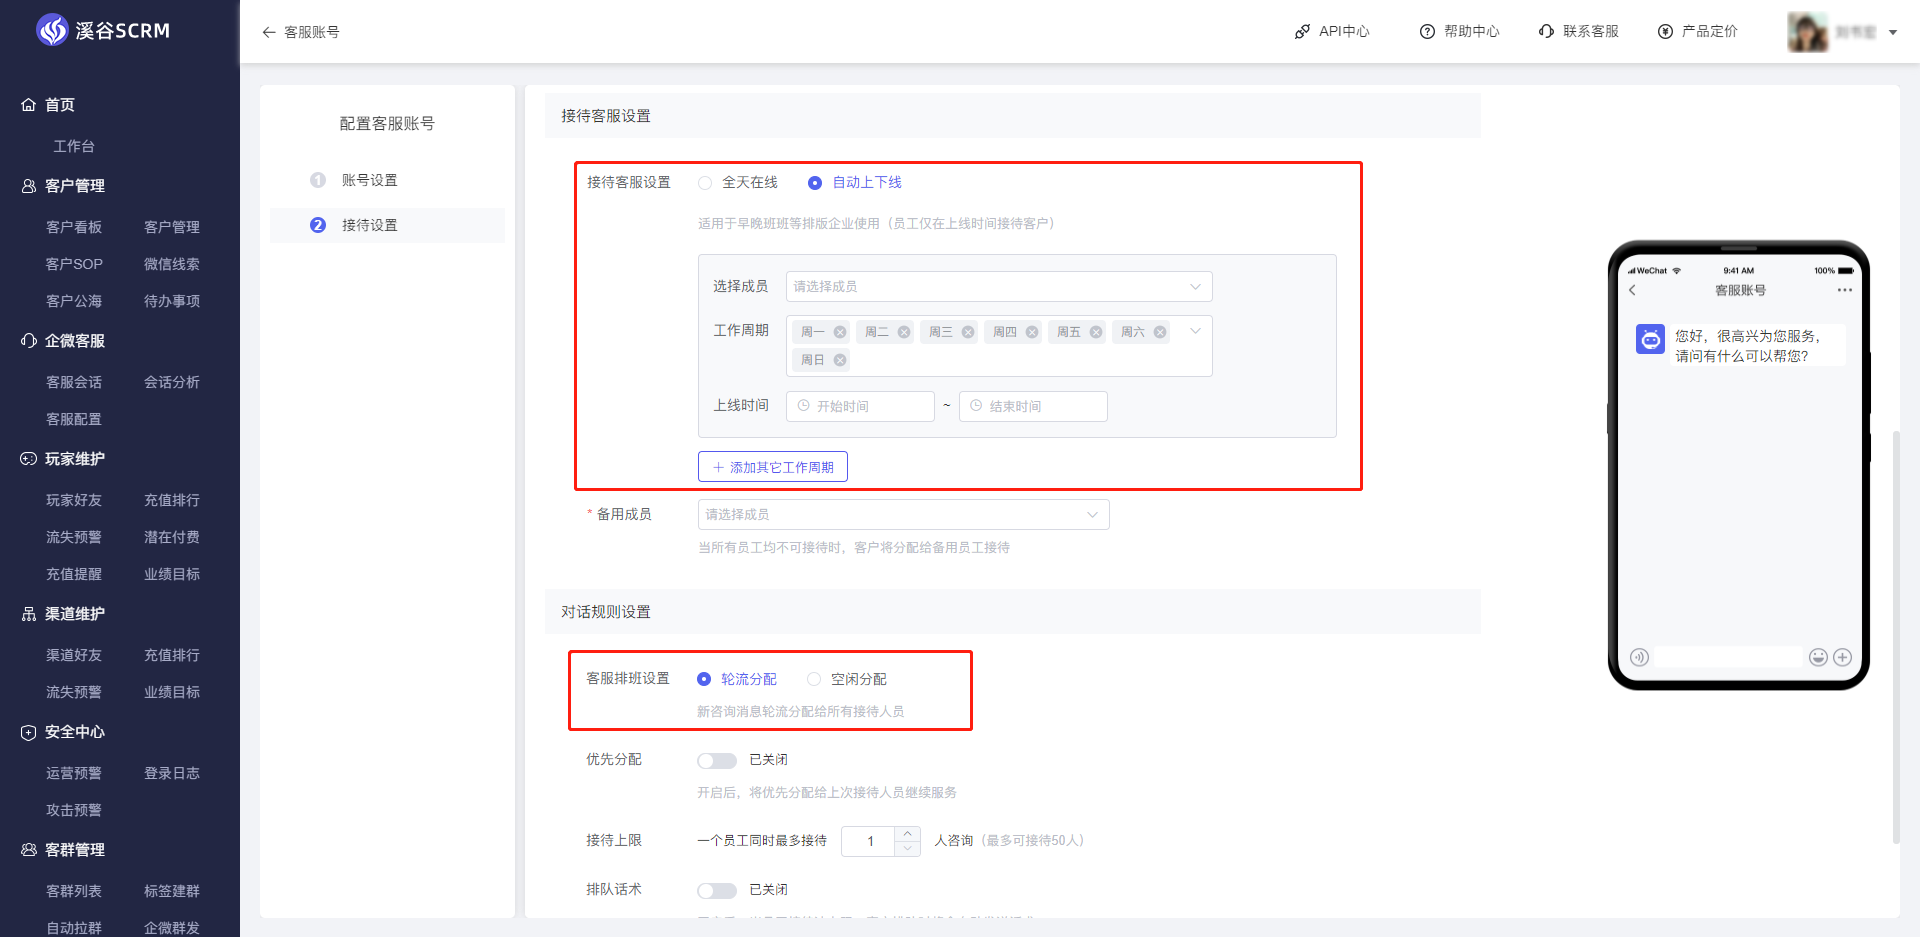Click the 开始时间 input field
The image size is (1920, 937).
click(x=860, y=407)
